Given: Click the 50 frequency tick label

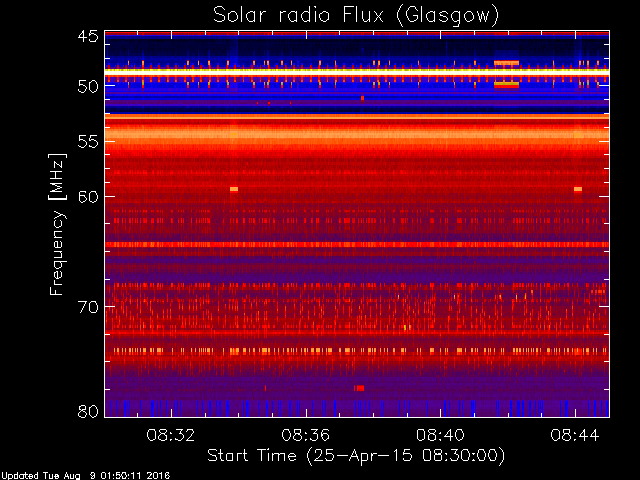Looking at the screenshot, I should [88, 86].
